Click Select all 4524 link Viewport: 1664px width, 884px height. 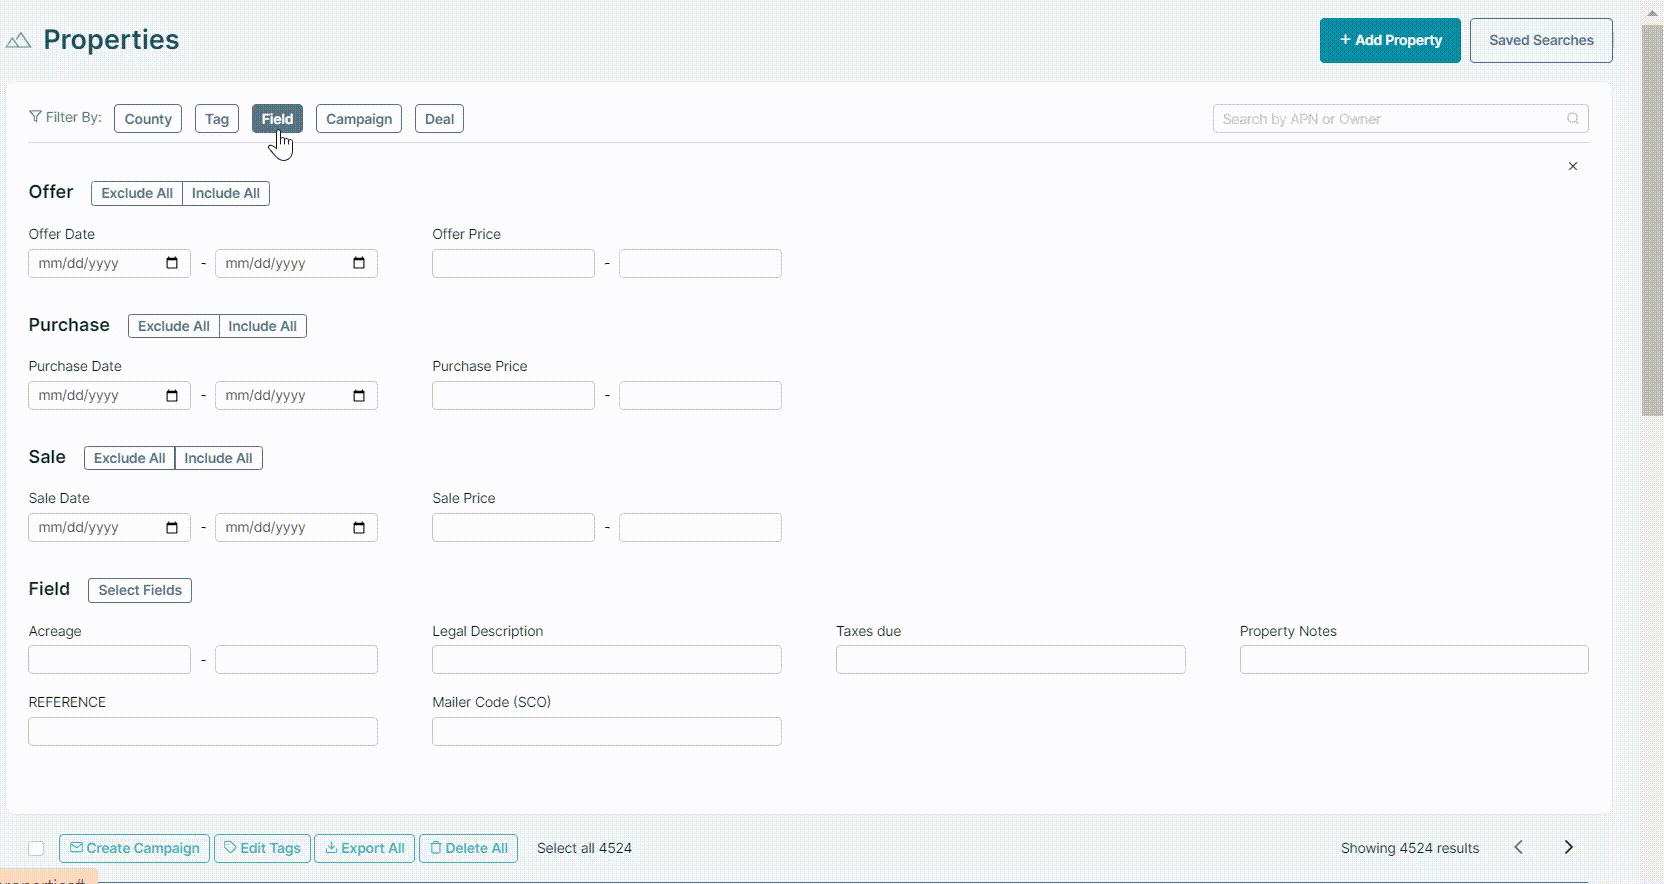pos(584,848)
